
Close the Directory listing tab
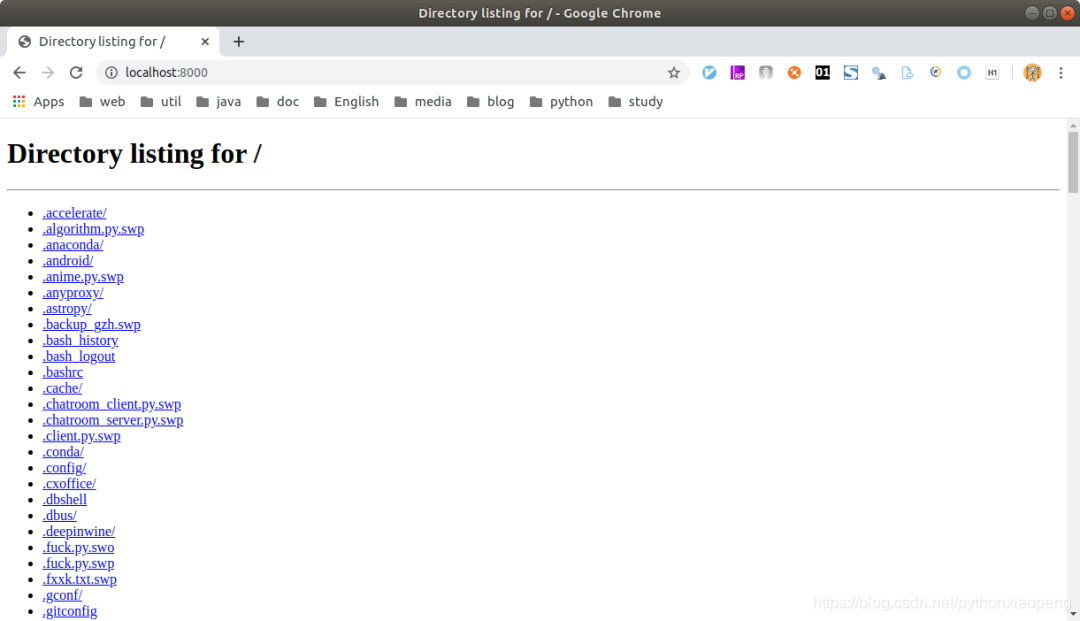205,41
